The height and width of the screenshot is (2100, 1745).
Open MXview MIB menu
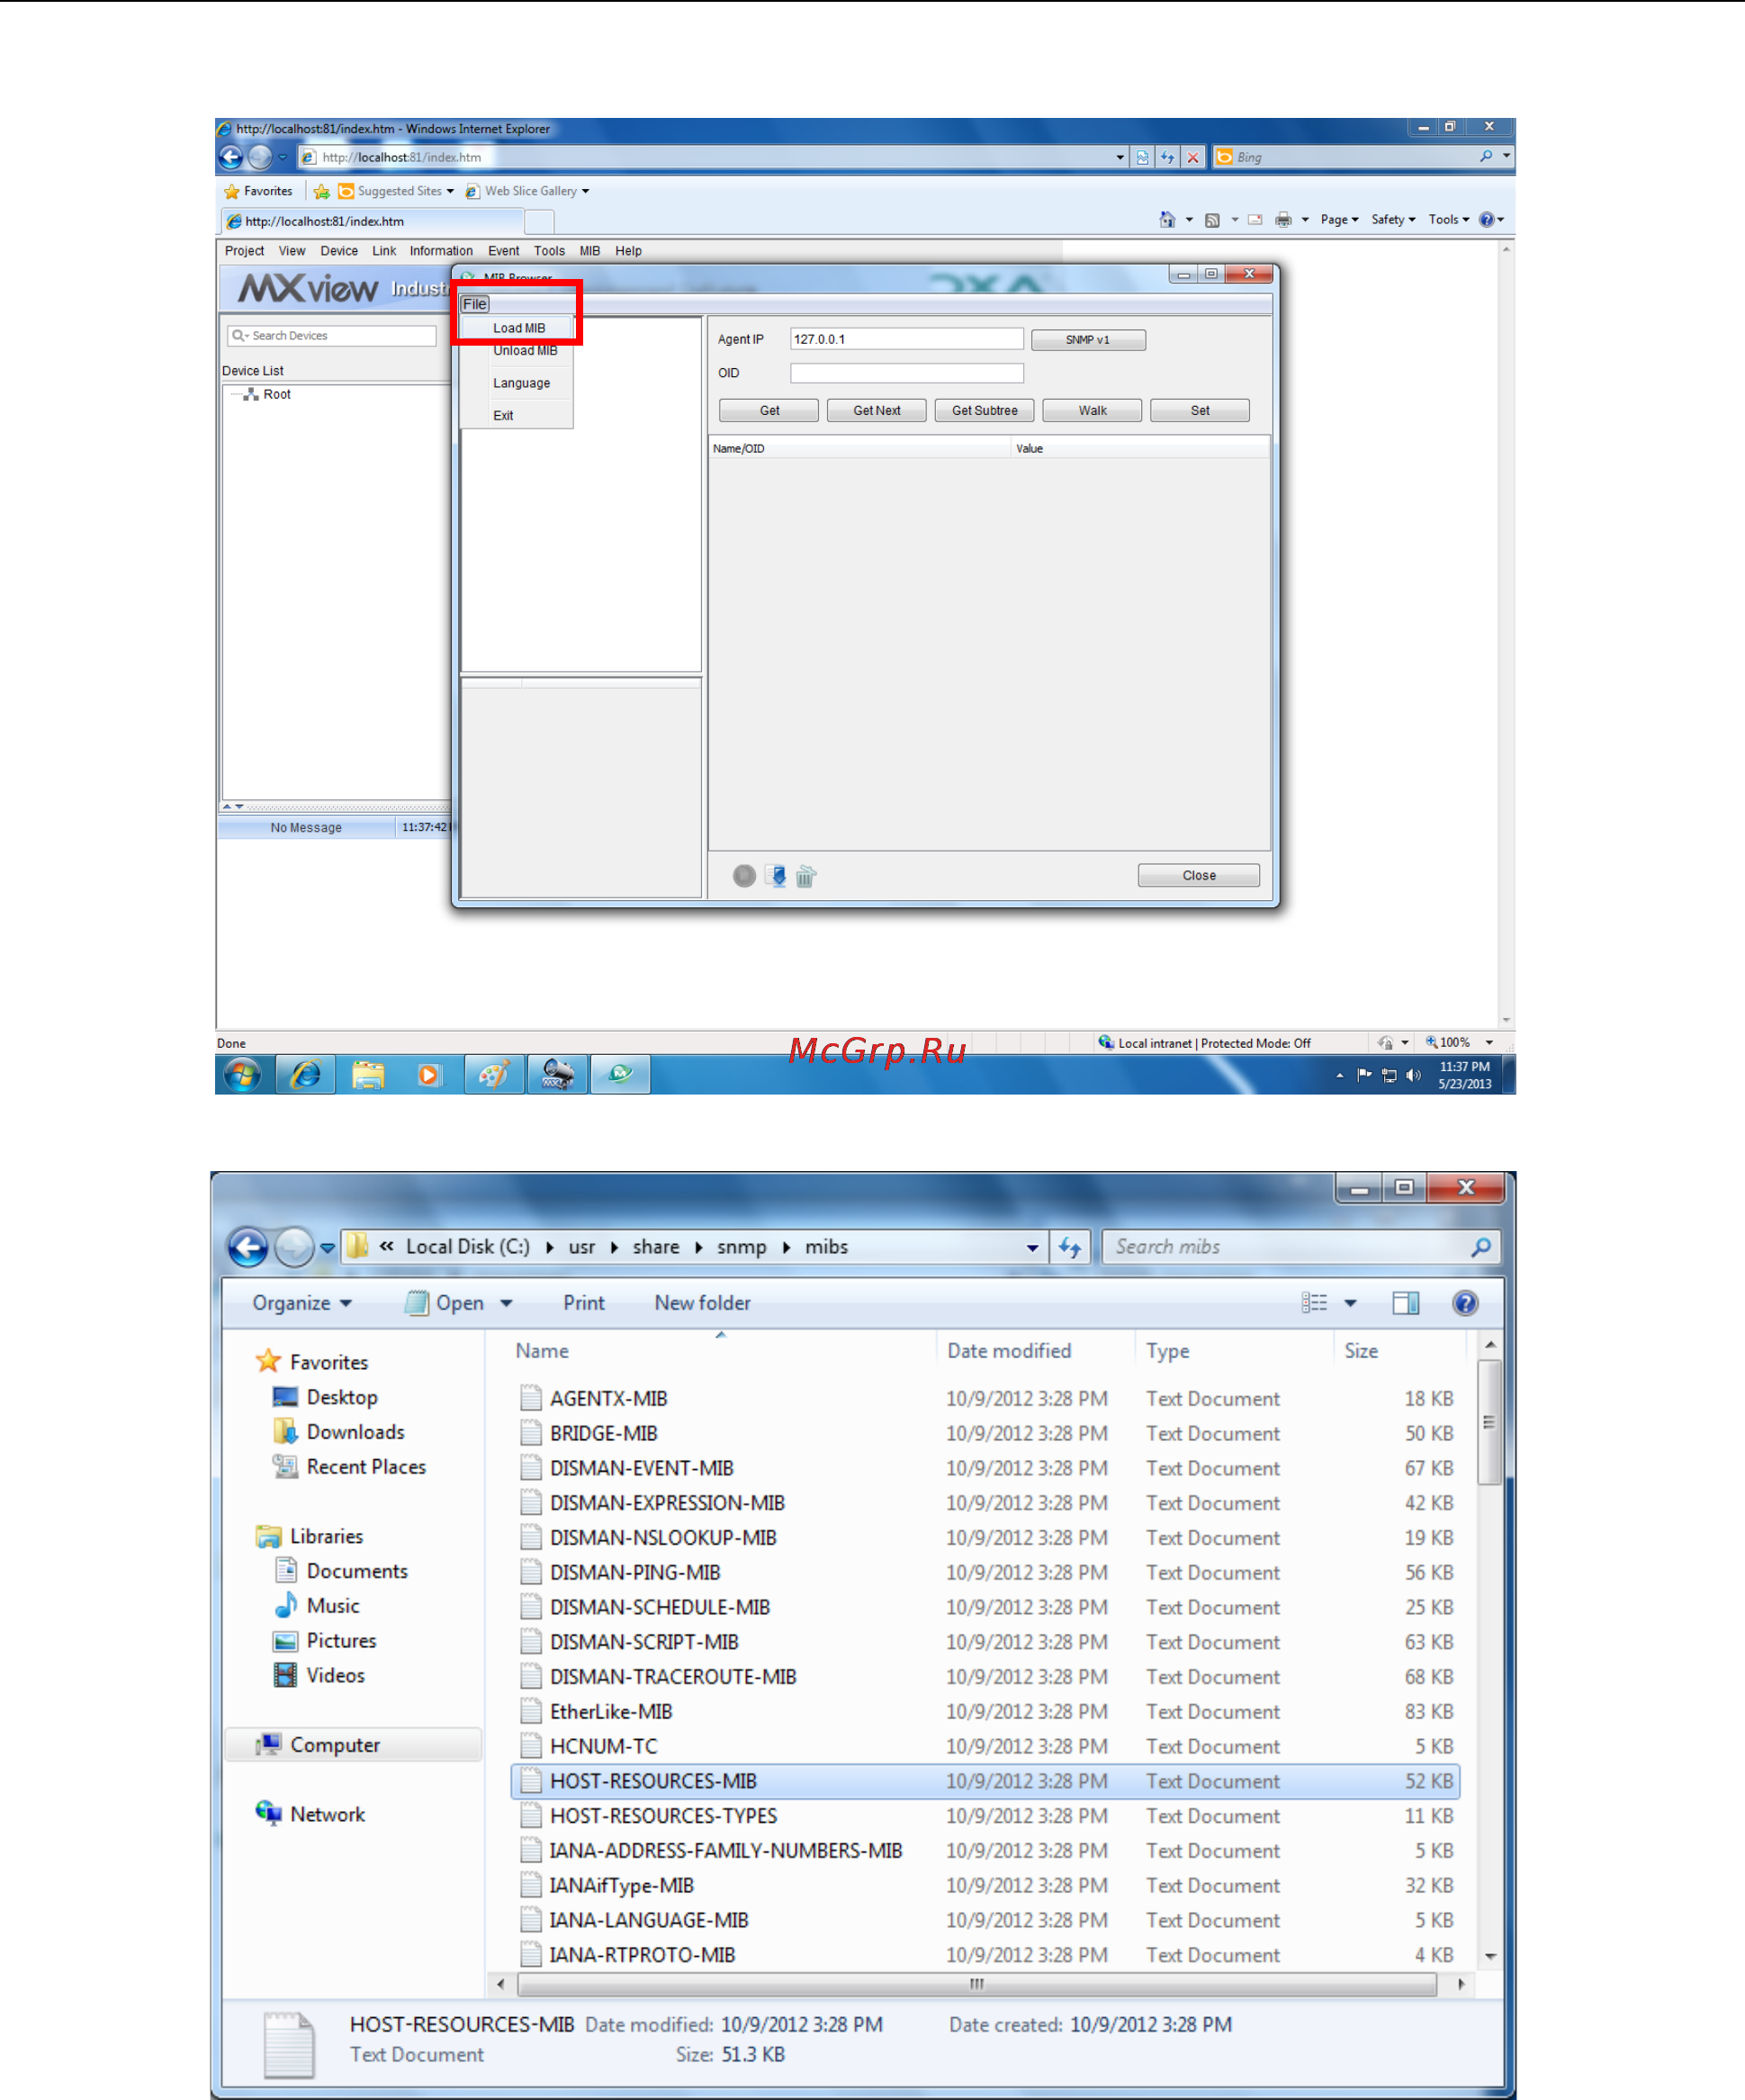(x=590, y=251)
